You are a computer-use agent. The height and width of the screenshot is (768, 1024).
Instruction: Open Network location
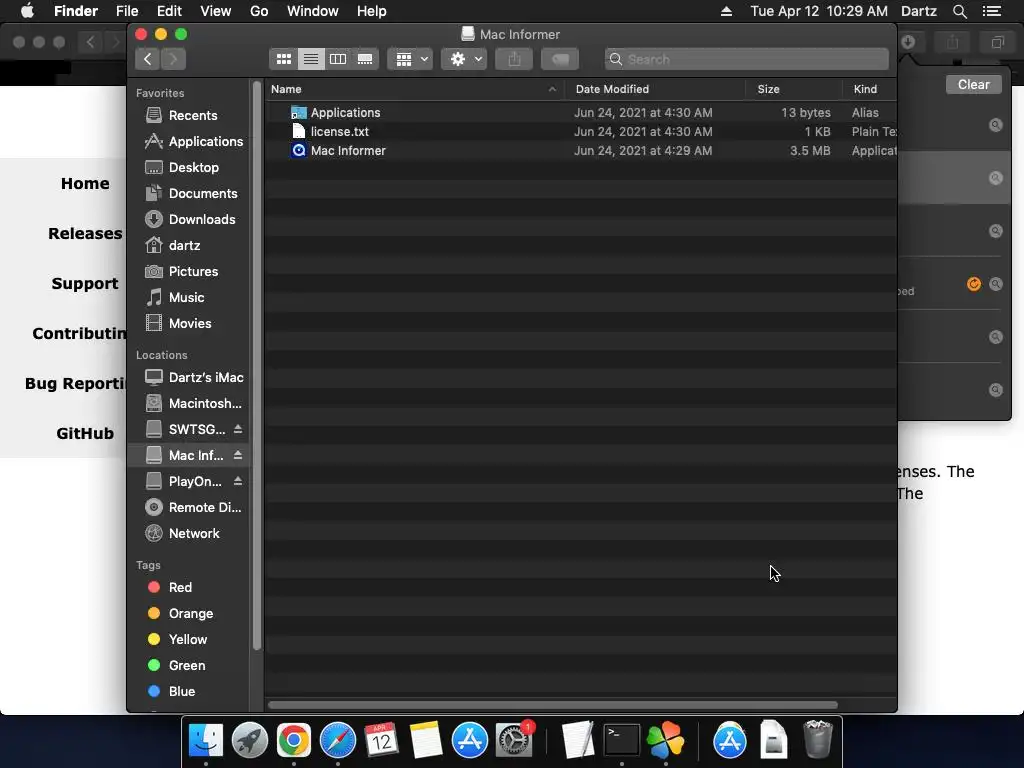189,534
